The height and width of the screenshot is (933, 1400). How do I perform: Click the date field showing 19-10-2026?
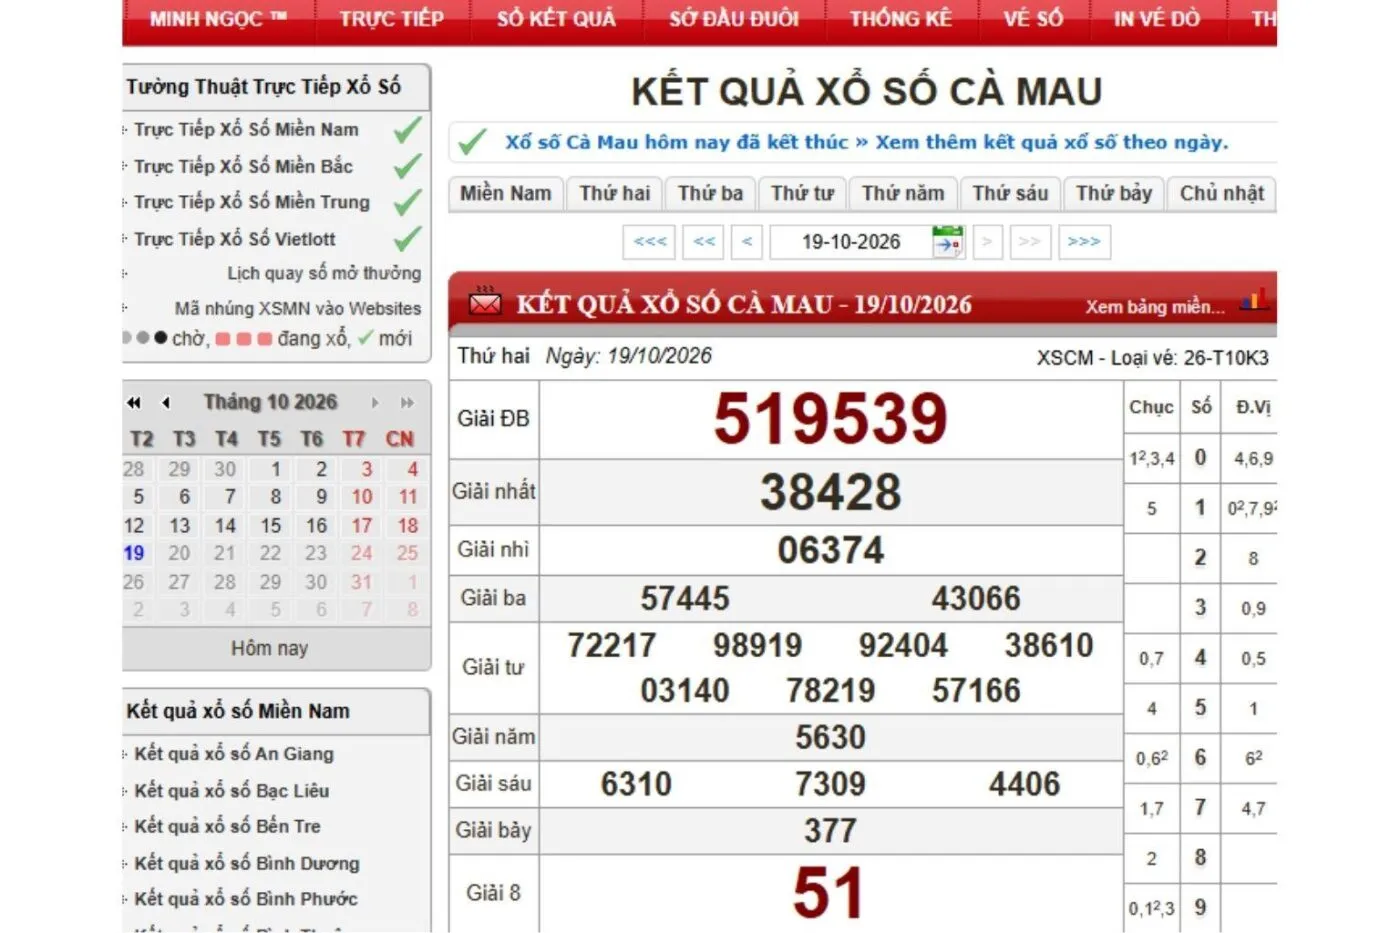coord(851,242)
